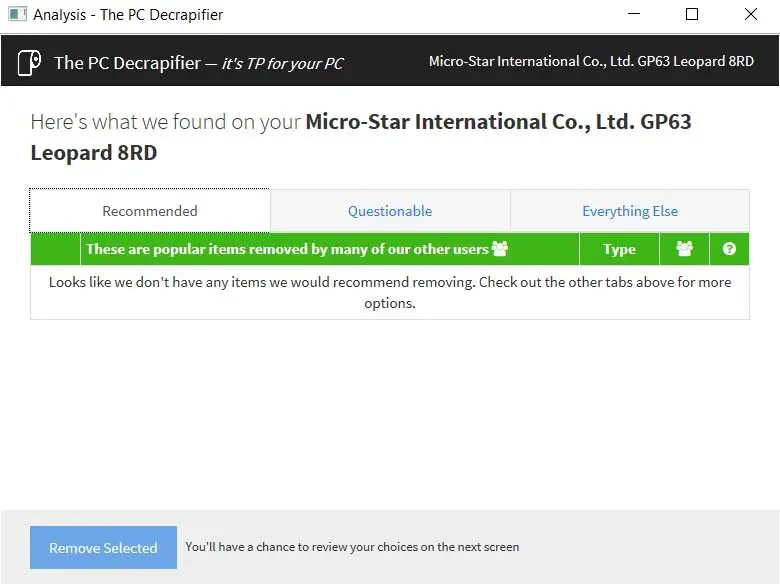780x584 pixels.
Task: Click the Type column header
Action: point(619,249)
